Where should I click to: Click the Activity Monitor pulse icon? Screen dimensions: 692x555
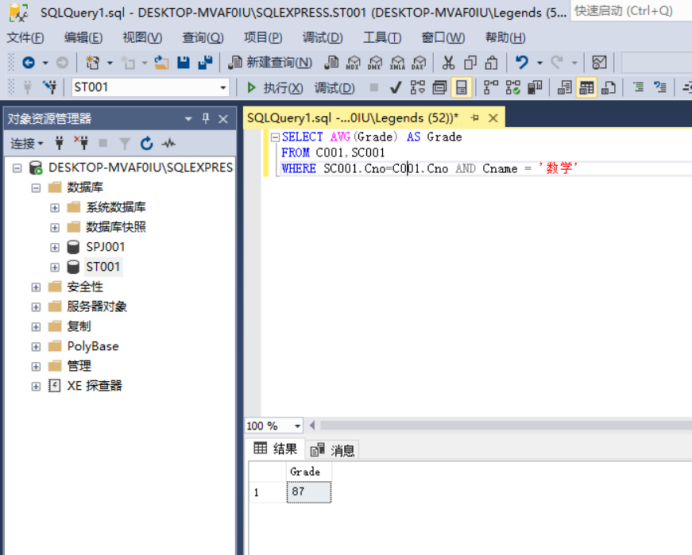pyautogui.click(x=169, y=143)
